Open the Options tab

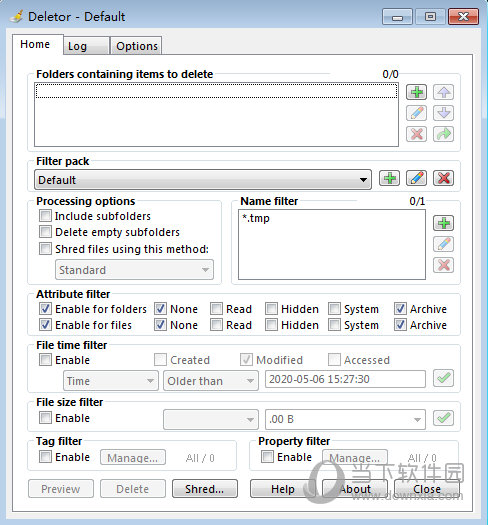(x=136, y=46)
